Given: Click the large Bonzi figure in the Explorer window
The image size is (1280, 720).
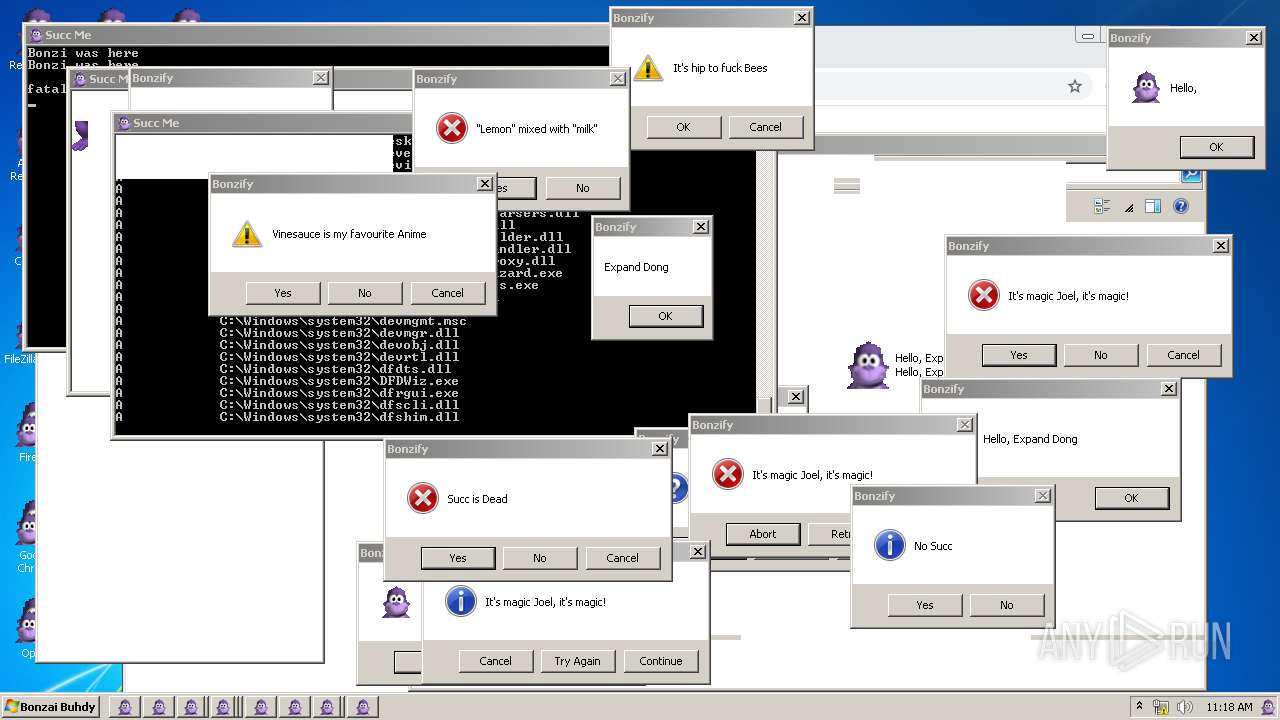Looking at the screenshot, I should (867, 365).
